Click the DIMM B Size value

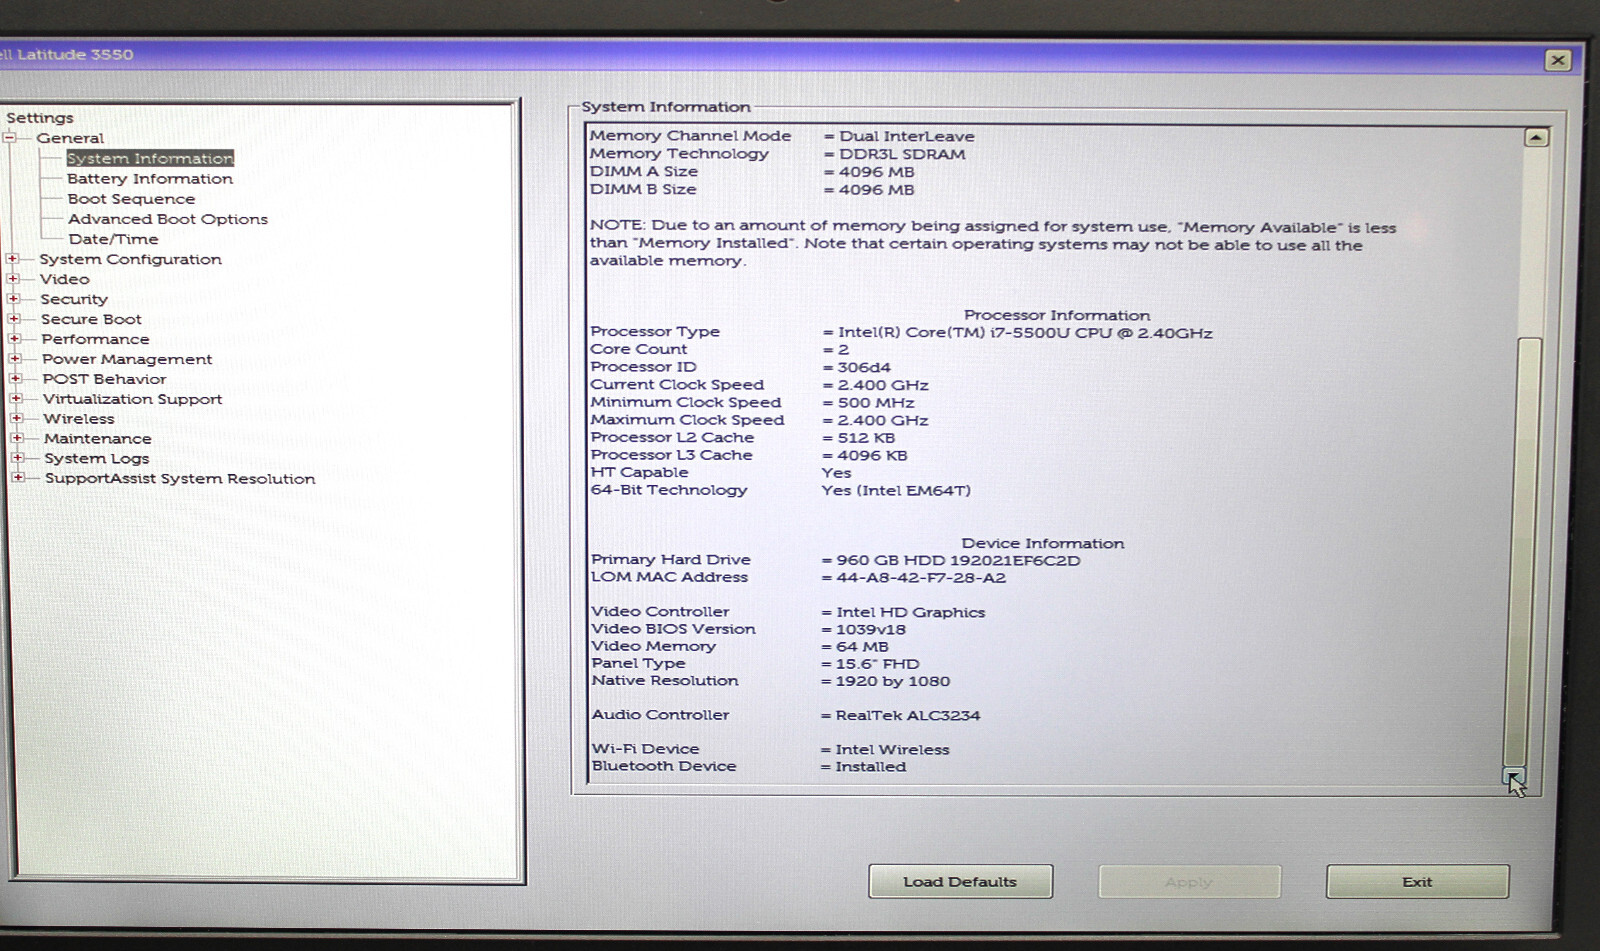876,190
